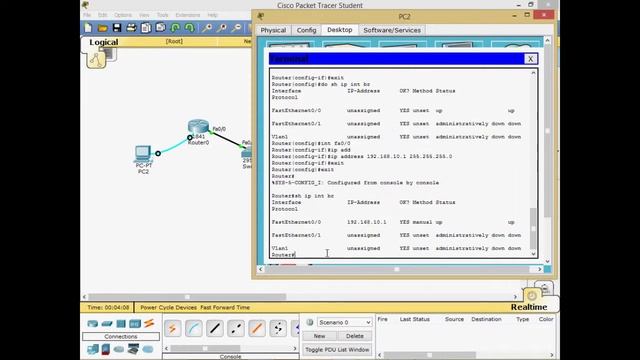640x360 pixels.
Task: Select the Routers device category icon
Action: click(x=93, y=324)
